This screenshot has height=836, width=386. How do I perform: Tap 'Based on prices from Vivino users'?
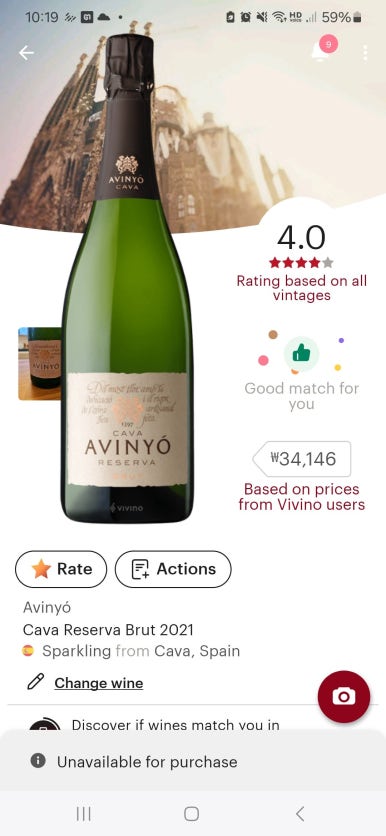coord(302,496)
